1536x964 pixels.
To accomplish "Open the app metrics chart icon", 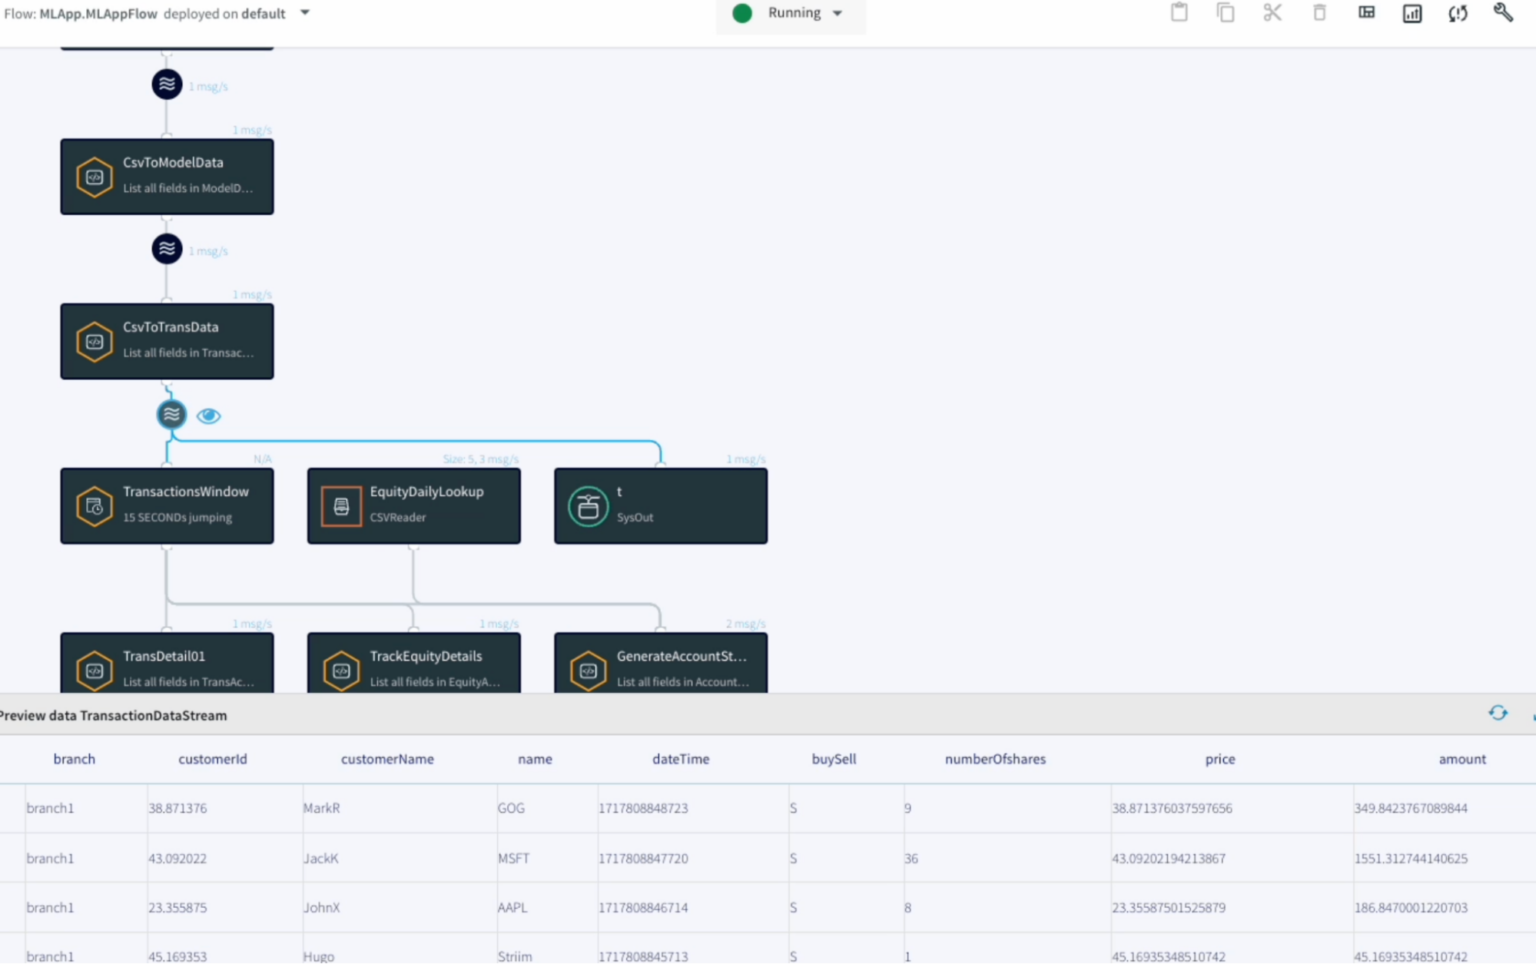I will 1411,13.
